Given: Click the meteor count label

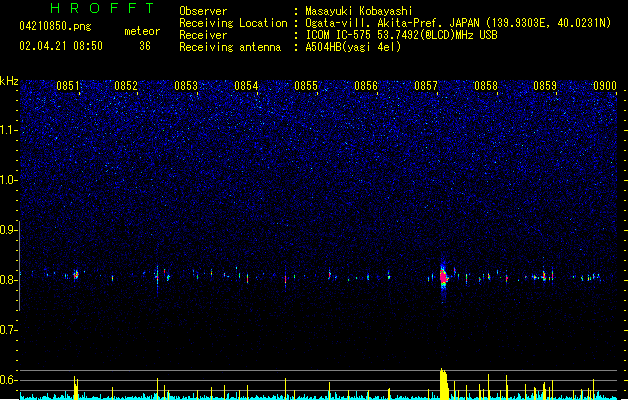Looking at the screenshot, I should click(142, 31).
